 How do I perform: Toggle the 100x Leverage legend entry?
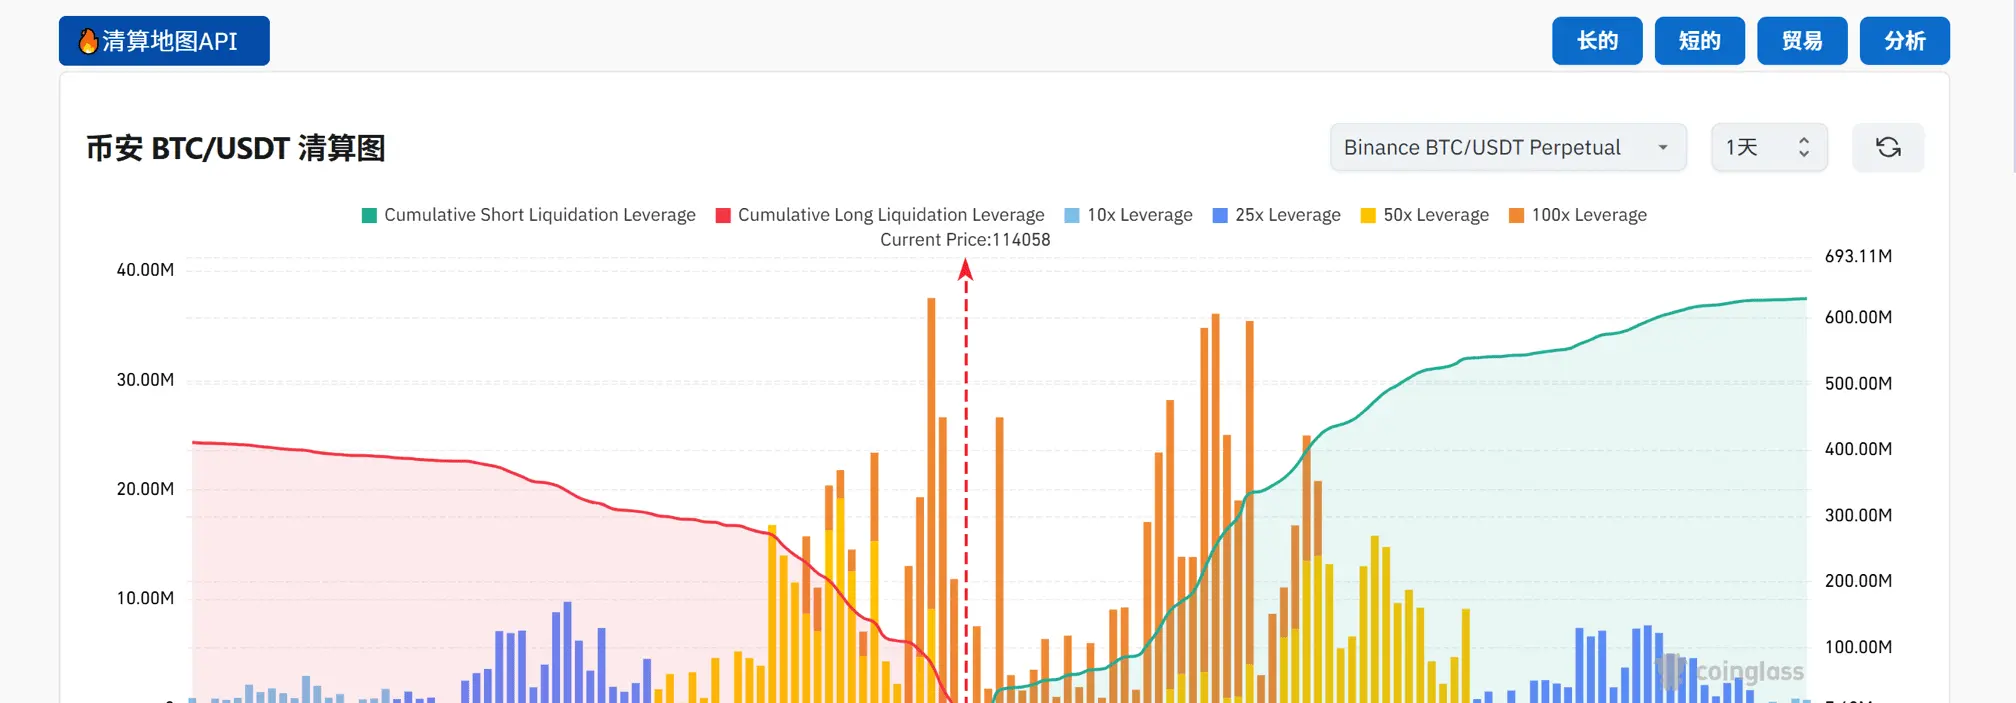[1577, 215]
